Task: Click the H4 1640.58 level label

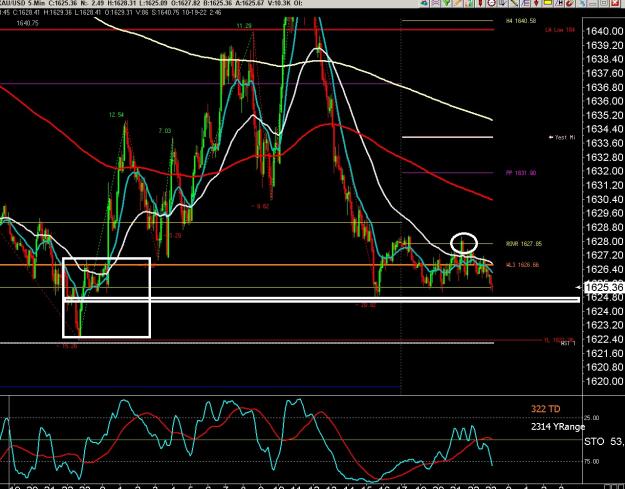Action: pyautogui.click(x=521, y=21)
